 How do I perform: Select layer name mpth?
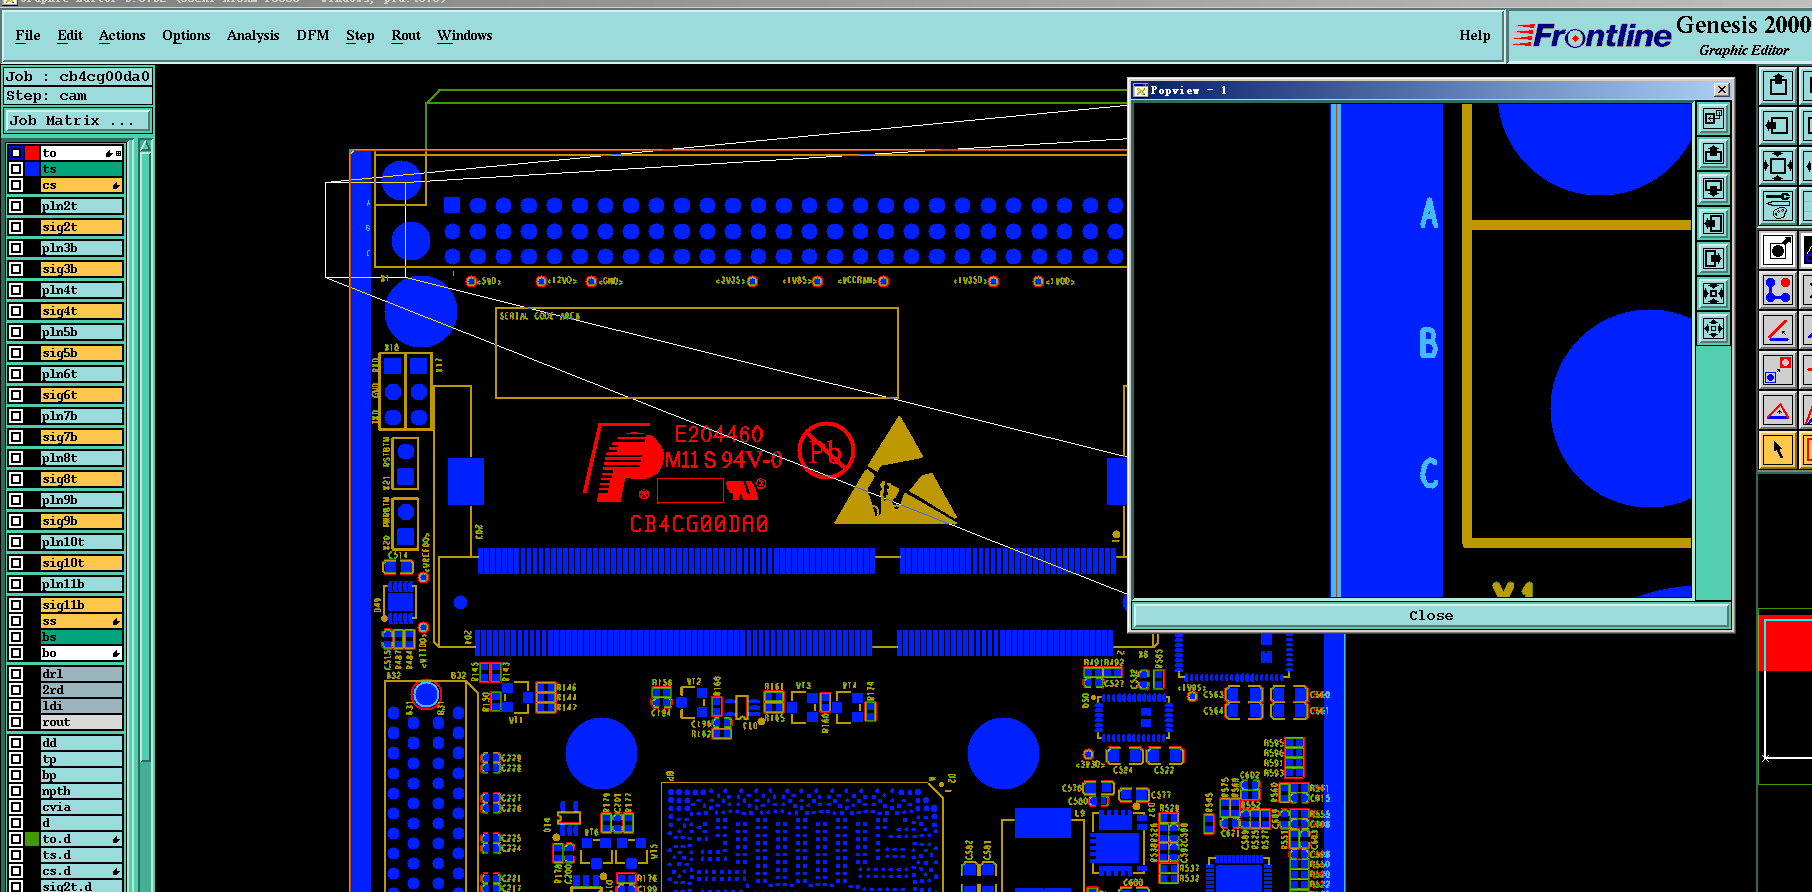coord(82,791)
